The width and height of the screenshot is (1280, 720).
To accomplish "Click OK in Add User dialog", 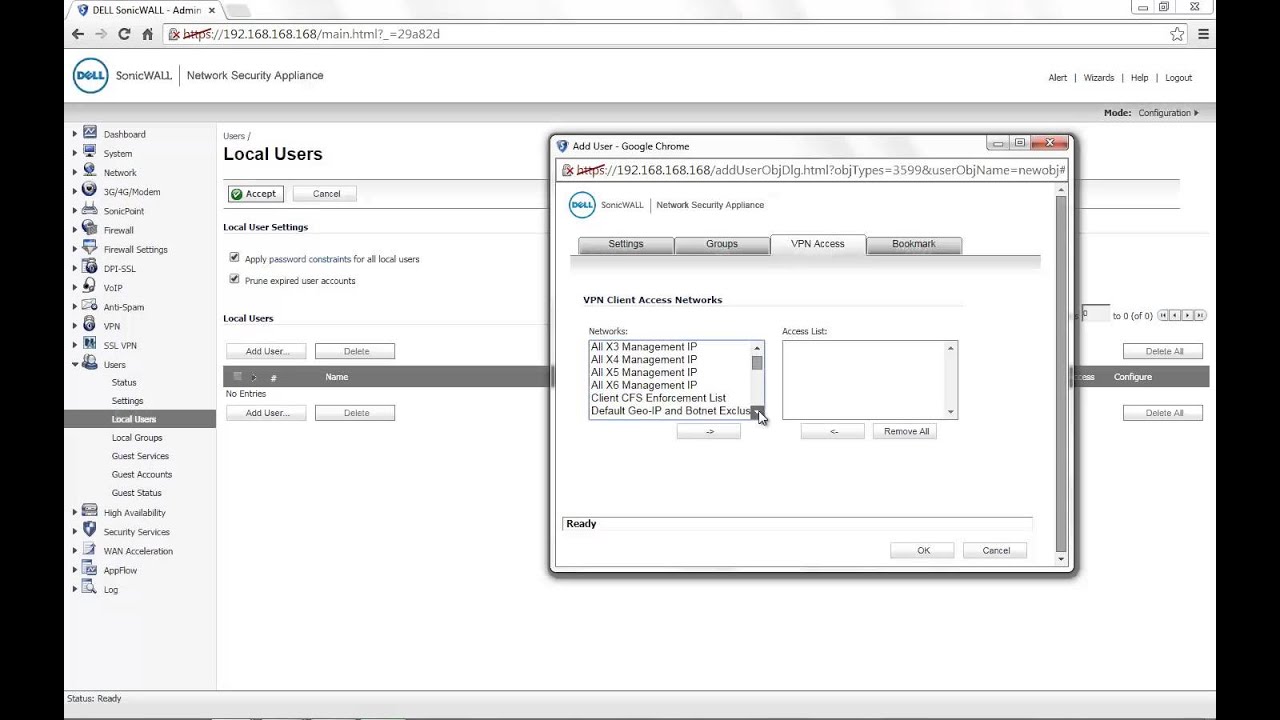I will 923,550.
